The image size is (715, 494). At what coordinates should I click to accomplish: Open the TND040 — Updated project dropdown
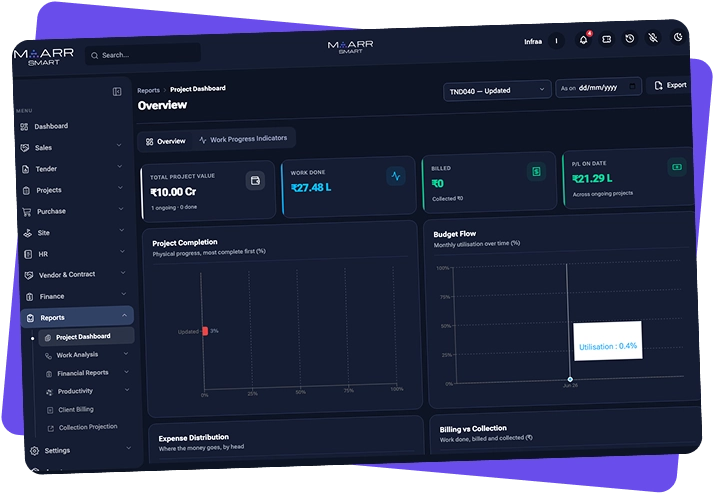click(497, 91)
